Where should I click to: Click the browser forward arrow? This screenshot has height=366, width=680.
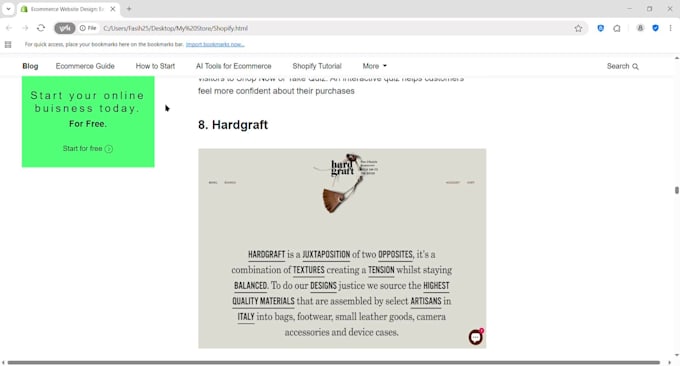pyautogui.click(x=25, y=28)
